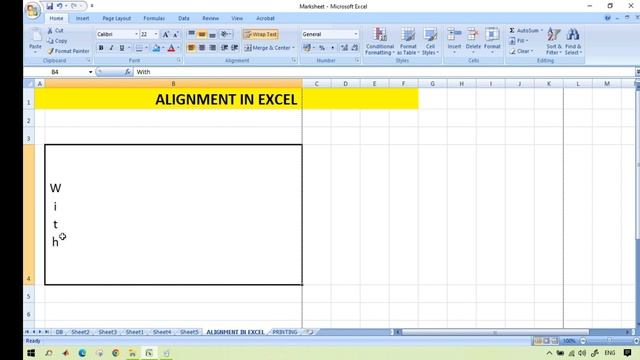This screenshot has width=640, height=360.
Task: Expand the font size 22 dropdown
Action: point(156,34)
